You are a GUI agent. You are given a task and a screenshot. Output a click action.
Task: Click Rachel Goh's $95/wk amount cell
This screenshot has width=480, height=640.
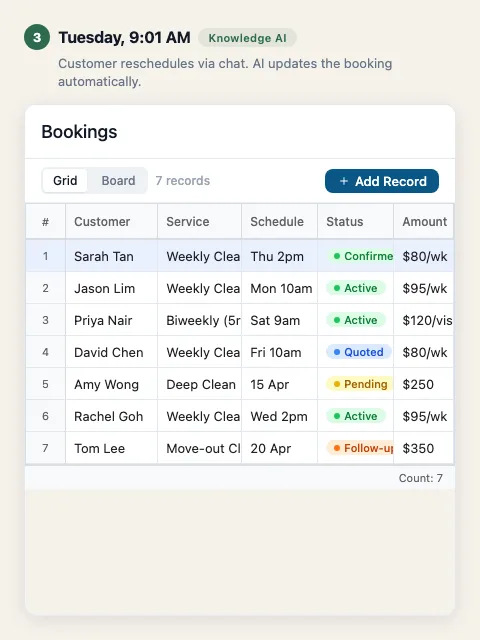[424, 416]
